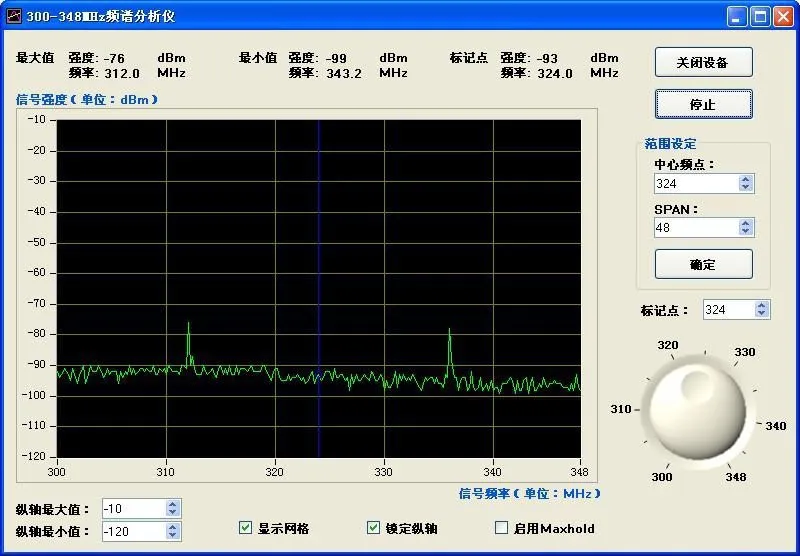Click the 340 mark on the knob dial
This screenshot has width=800, height=556.
(x=776, y=426)
